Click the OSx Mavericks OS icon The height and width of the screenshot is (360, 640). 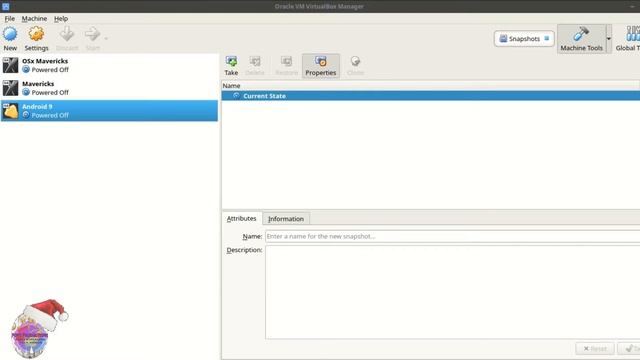(x=10, y=65)
